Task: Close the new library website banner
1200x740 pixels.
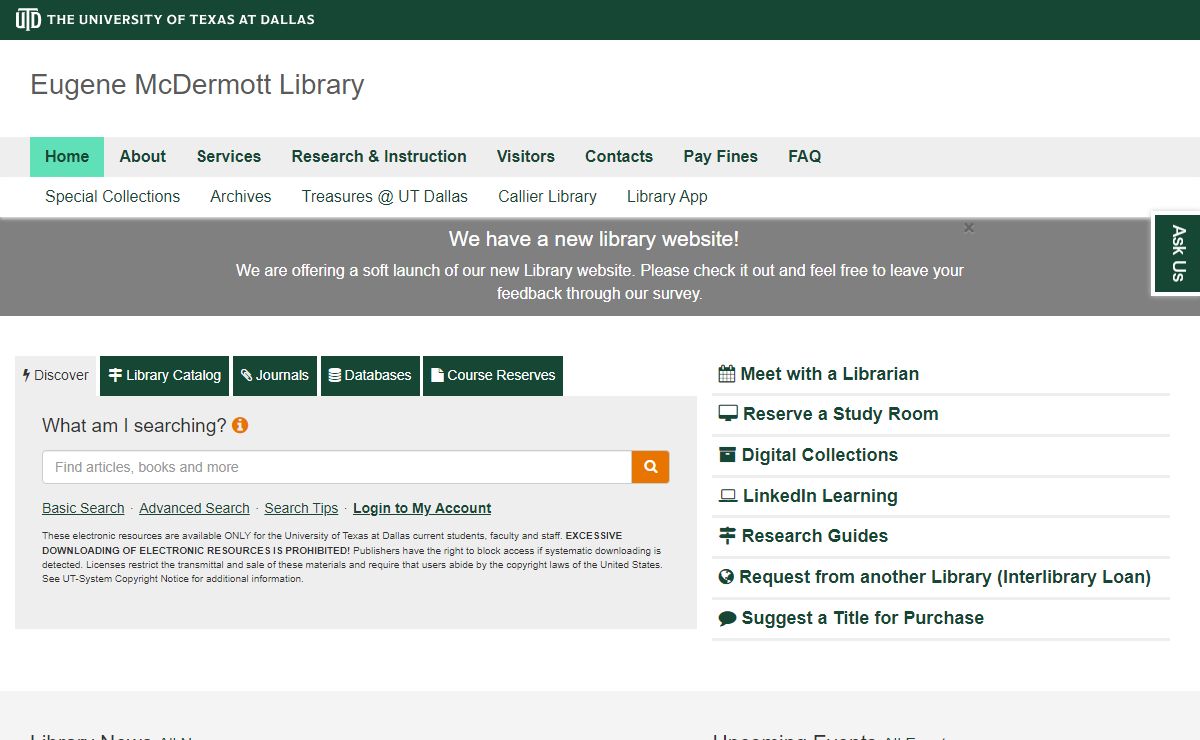Action: coord(968,228)
